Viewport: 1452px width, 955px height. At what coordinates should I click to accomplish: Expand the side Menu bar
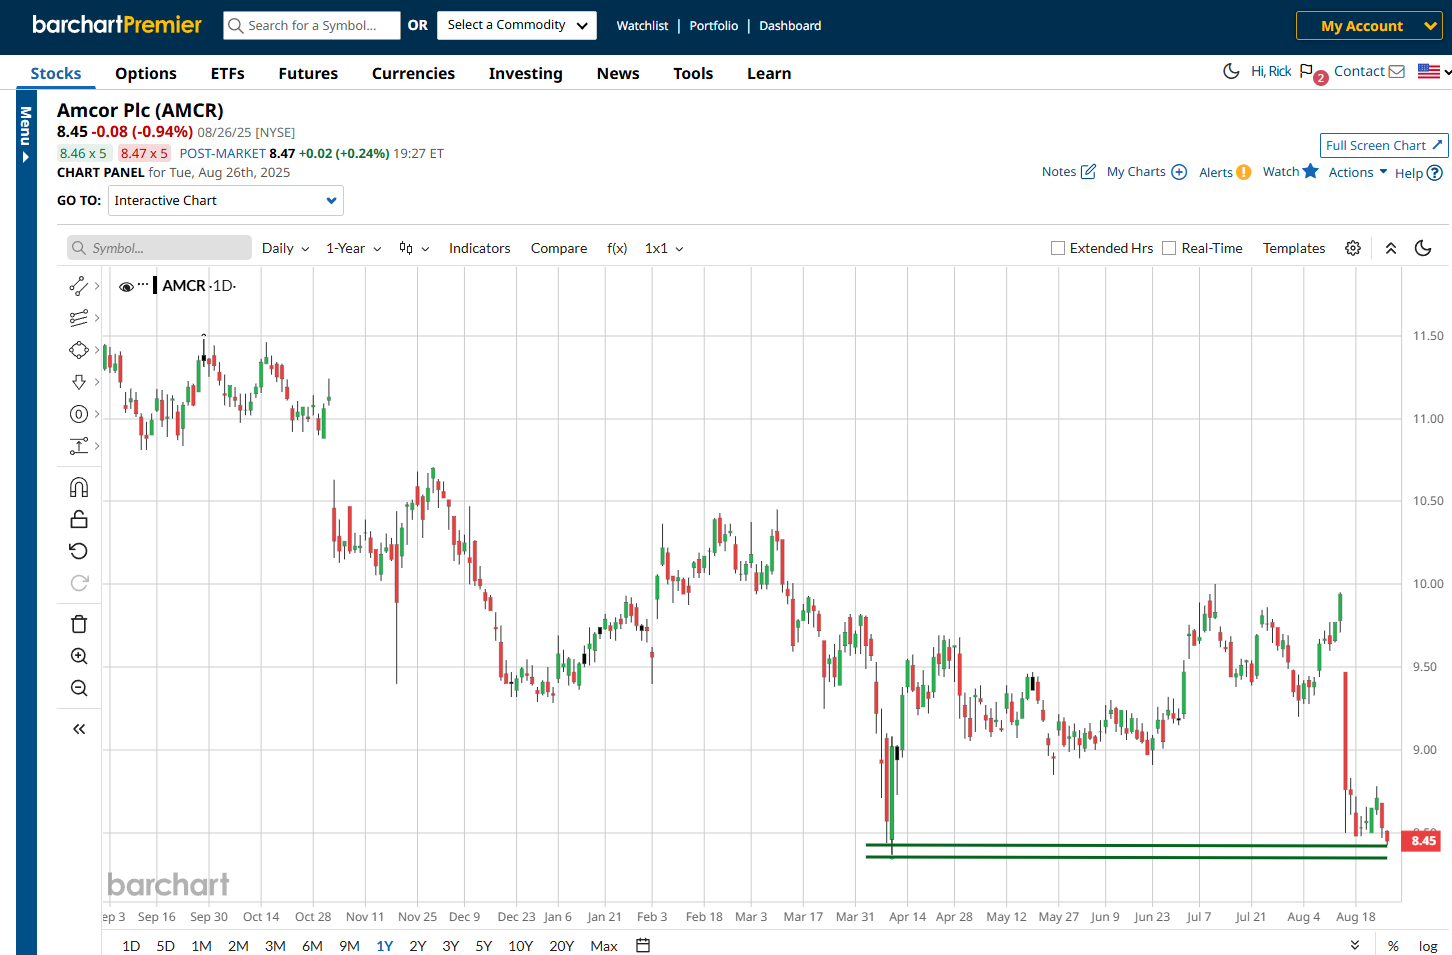26,135
